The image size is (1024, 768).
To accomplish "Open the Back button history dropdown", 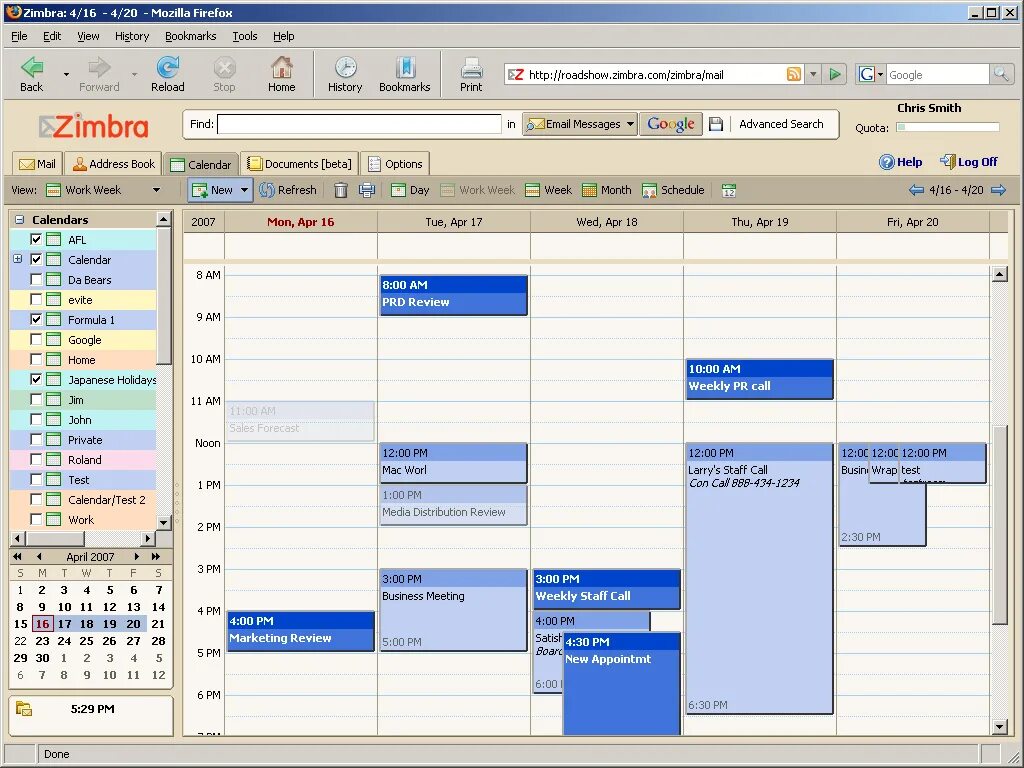I will 66,74.
